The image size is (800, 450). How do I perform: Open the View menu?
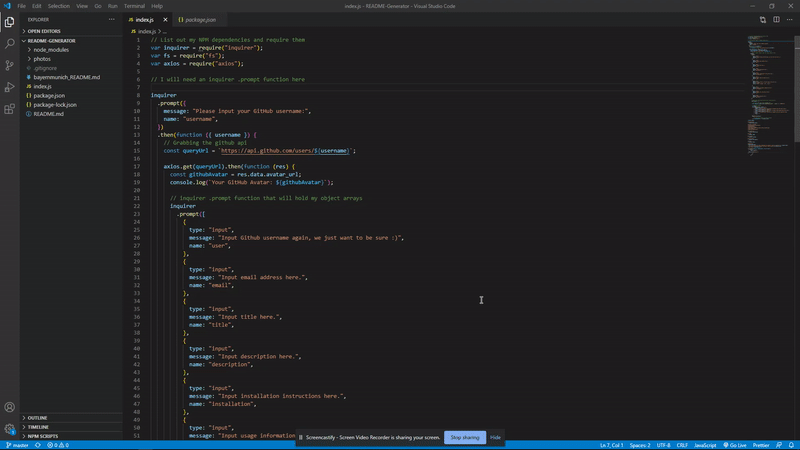tap(82, 6)
